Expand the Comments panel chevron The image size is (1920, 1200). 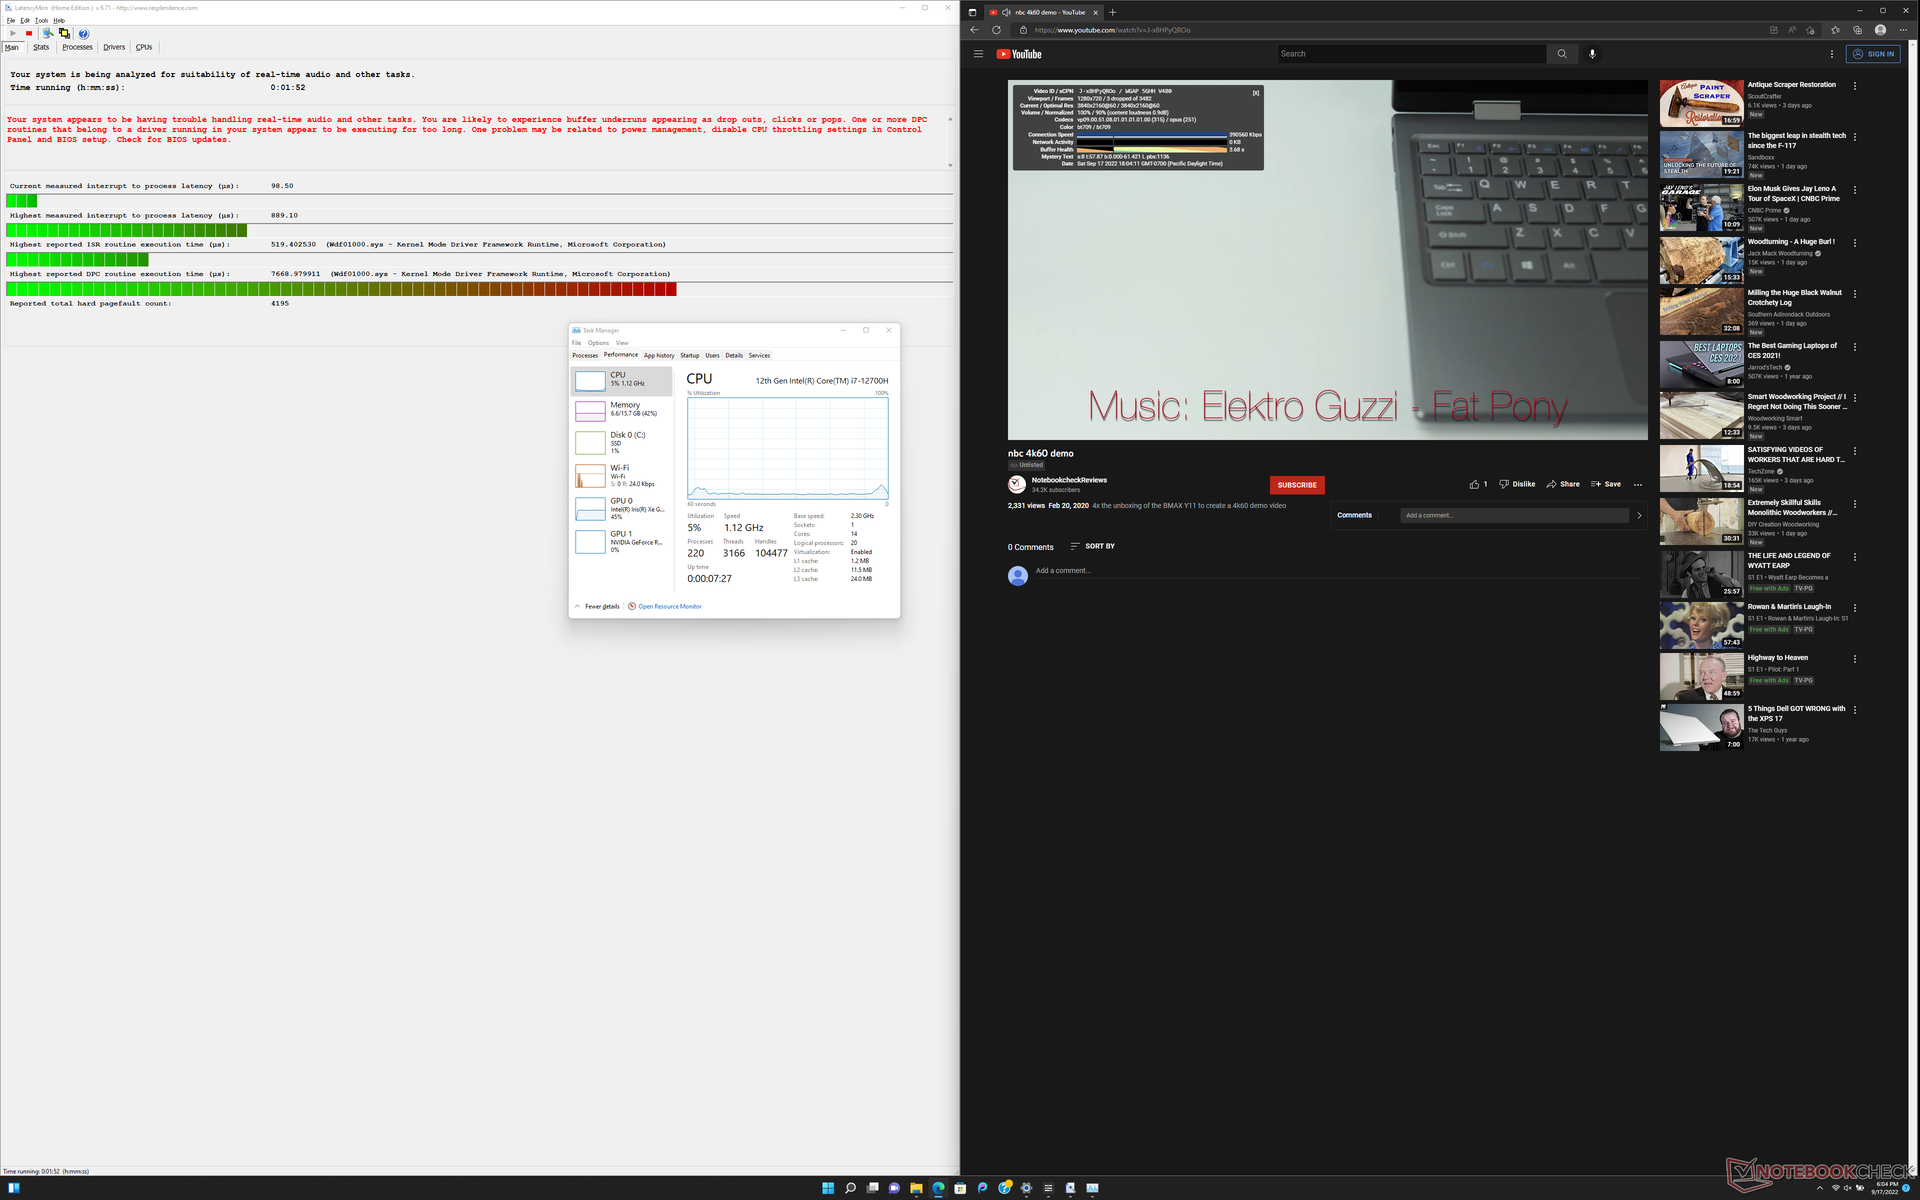(x=1639, y=515)
